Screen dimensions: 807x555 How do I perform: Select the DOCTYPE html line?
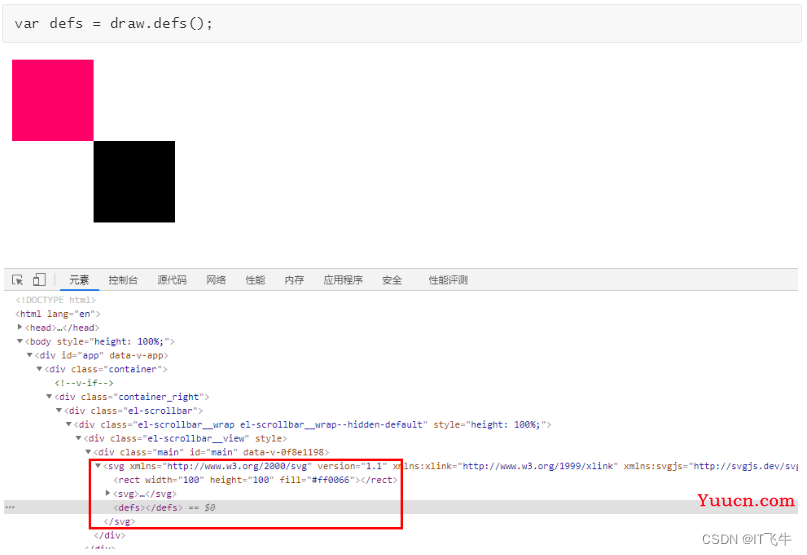tap(56, 300)
